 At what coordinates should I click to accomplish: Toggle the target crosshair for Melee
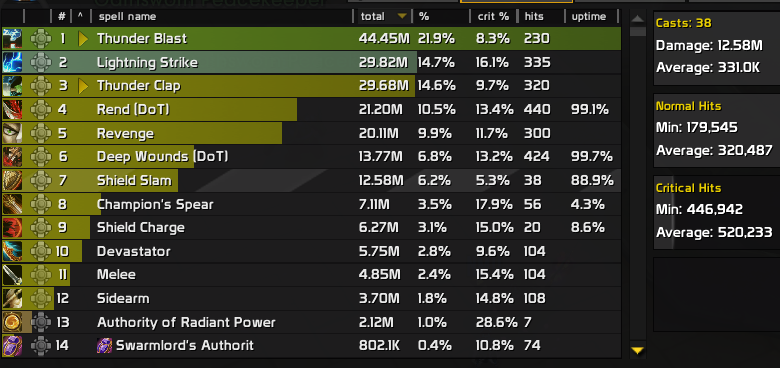click(x=41, y=275)
